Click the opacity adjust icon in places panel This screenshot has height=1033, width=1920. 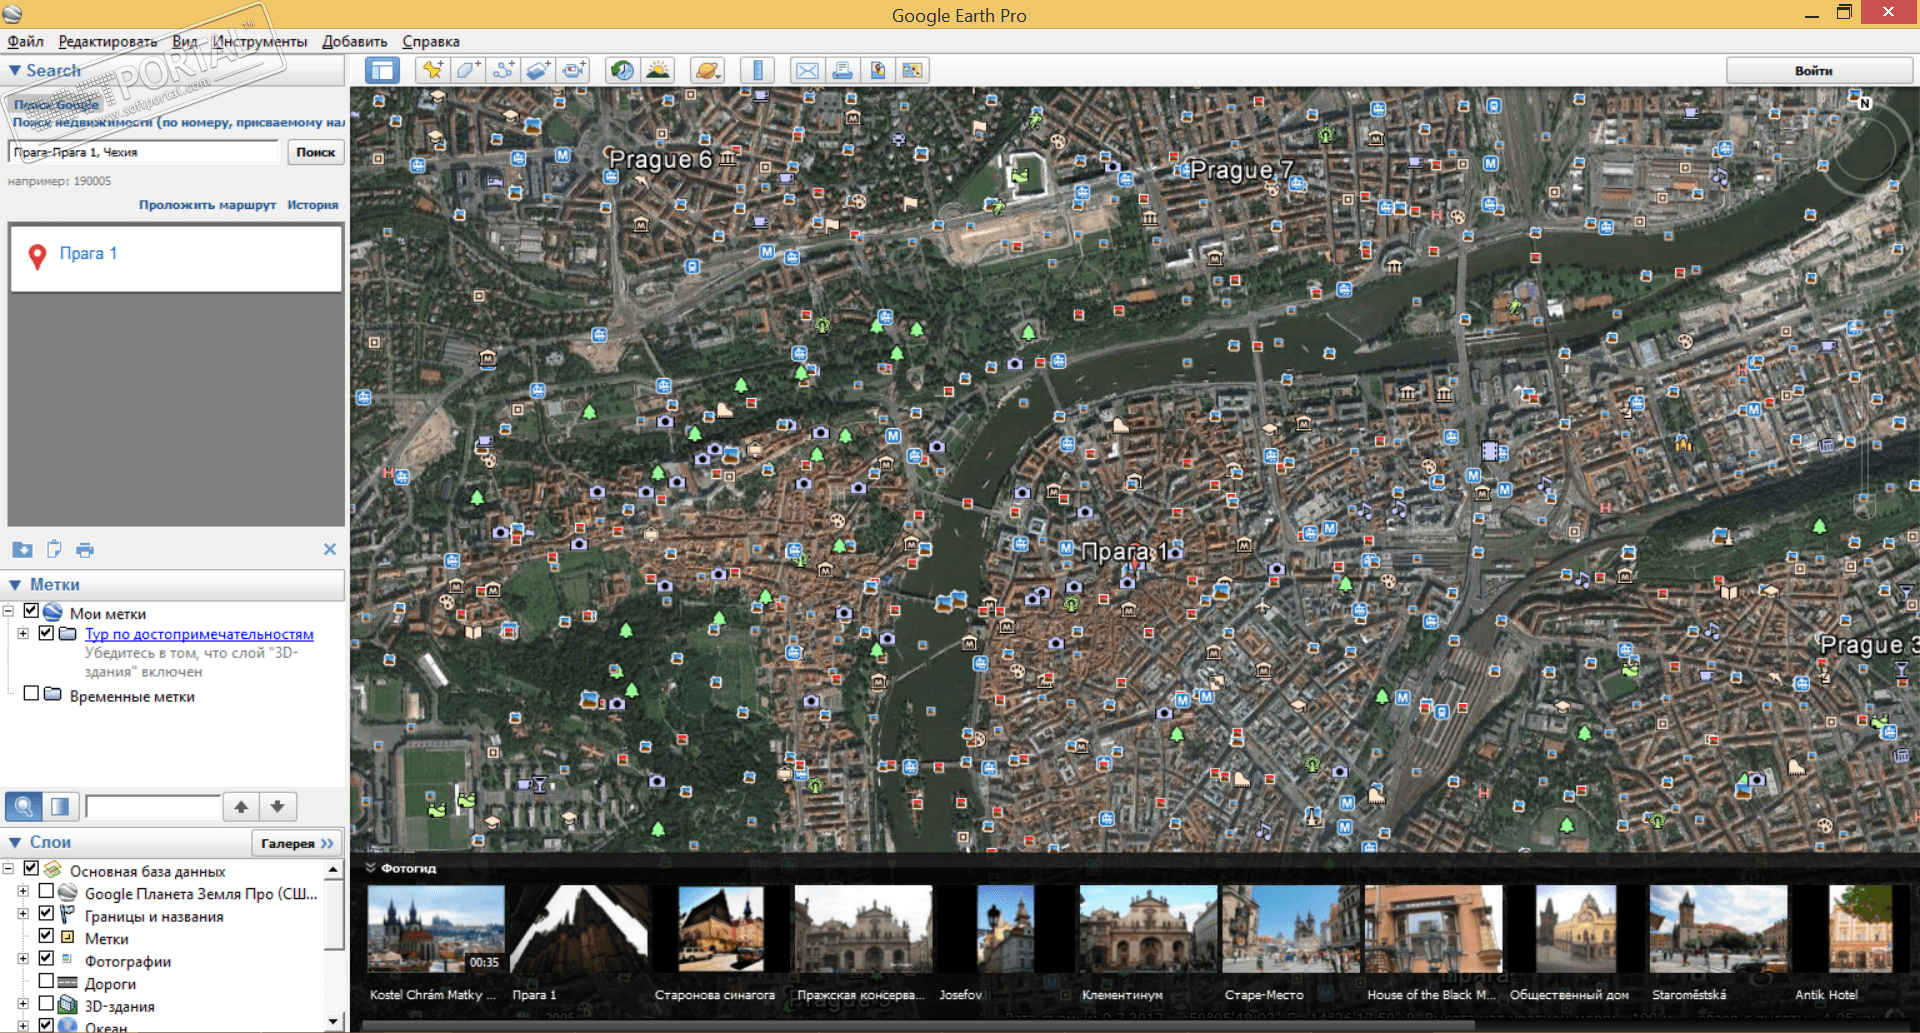59,806
